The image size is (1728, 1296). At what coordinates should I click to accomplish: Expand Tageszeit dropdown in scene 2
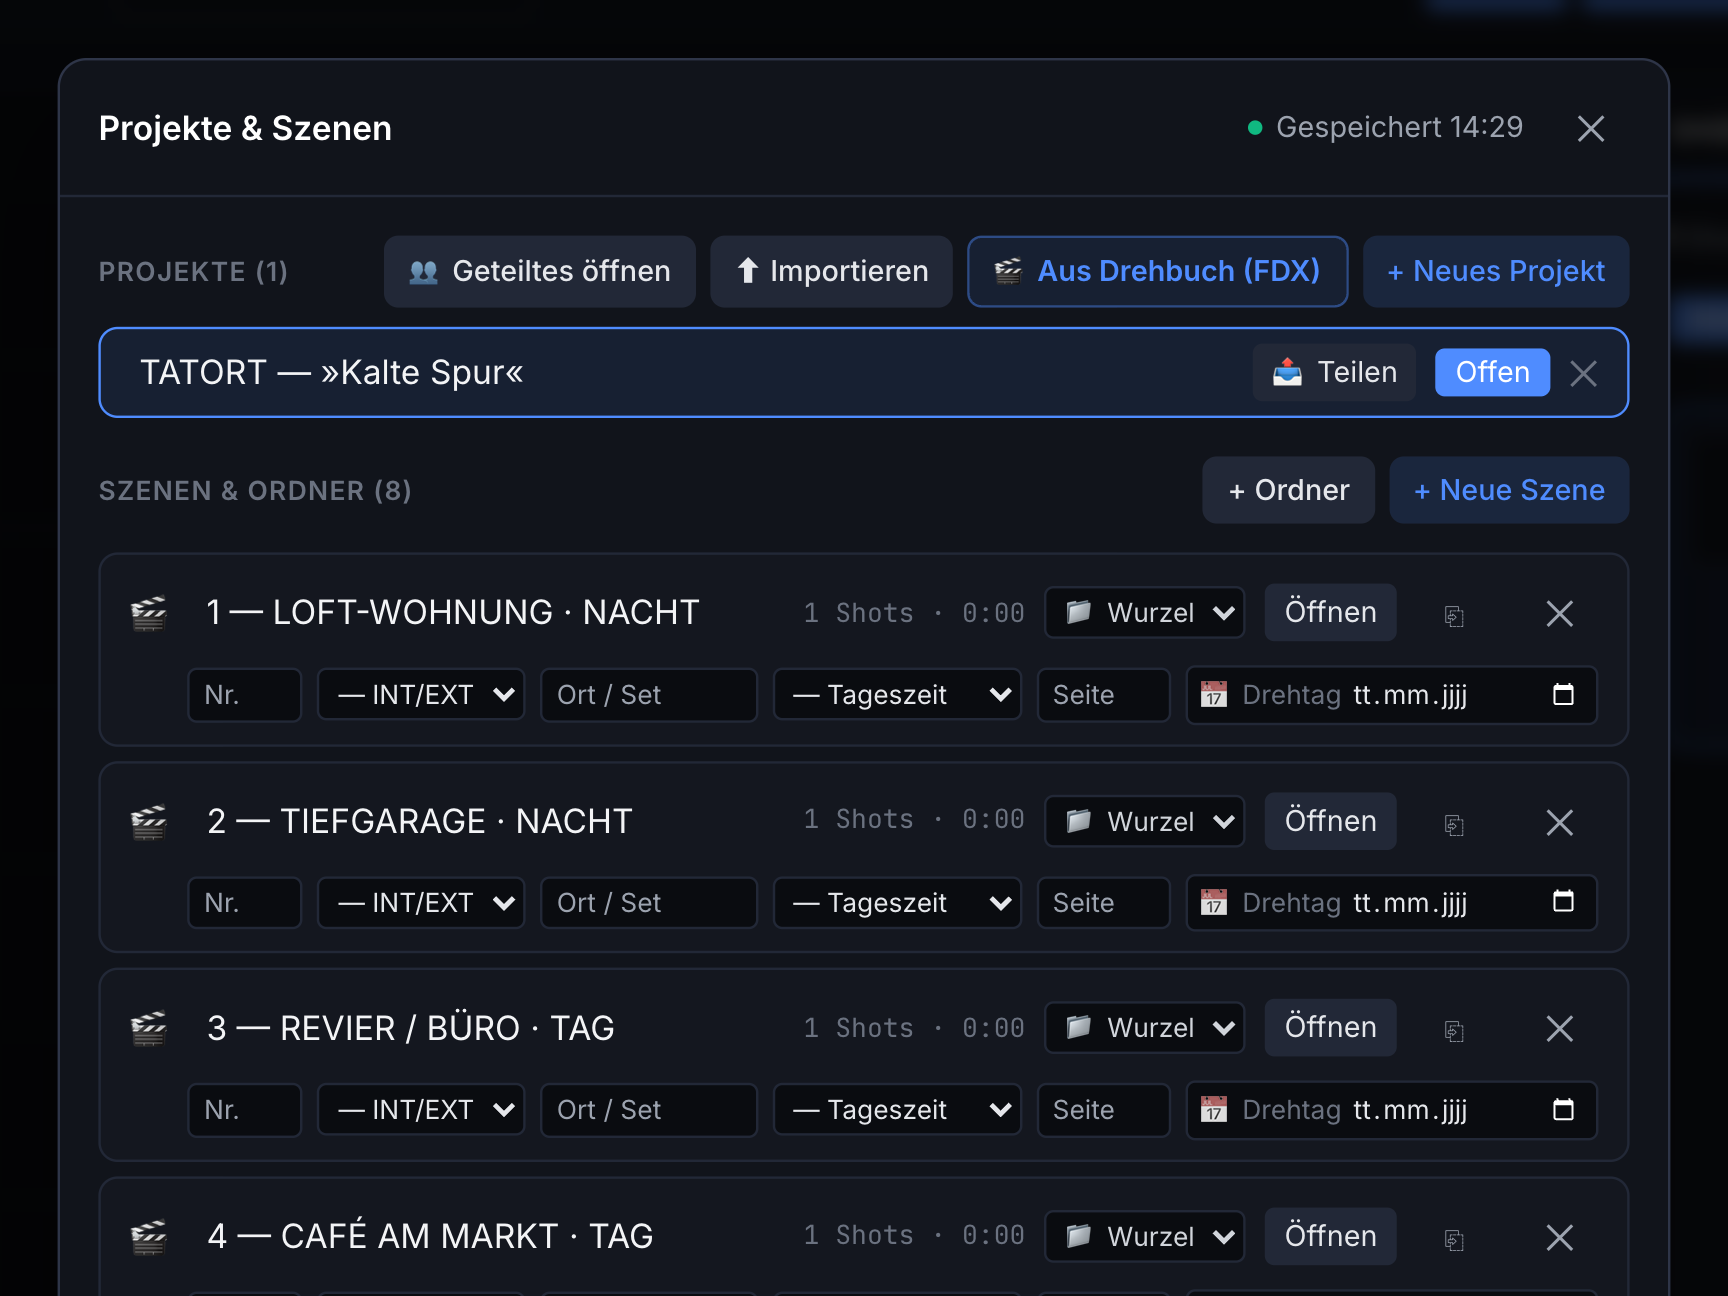click(897, 903)
